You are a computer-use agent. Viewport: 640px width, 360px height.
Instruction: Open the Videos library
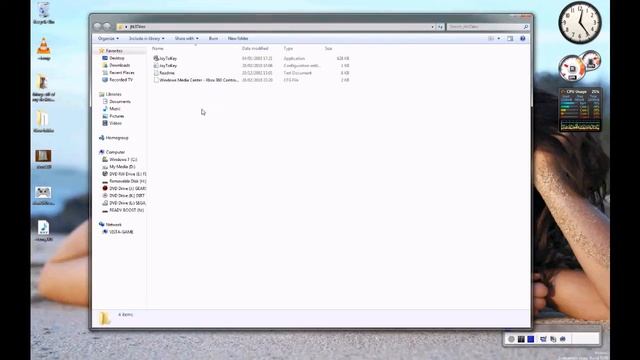(x=115, y=123)
